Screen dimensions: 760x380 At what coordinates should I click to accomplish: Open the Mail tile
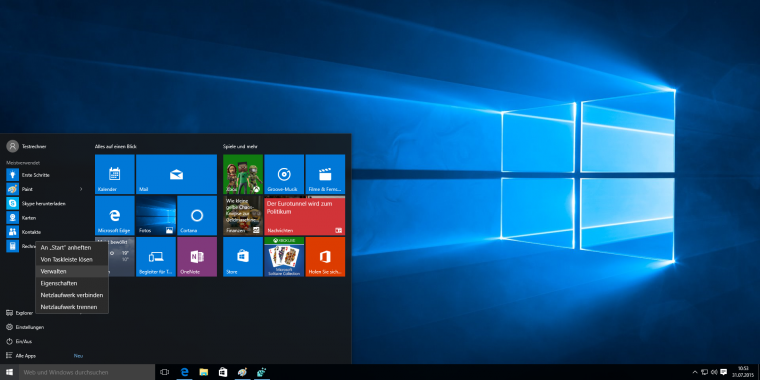(x=176, y=174)
